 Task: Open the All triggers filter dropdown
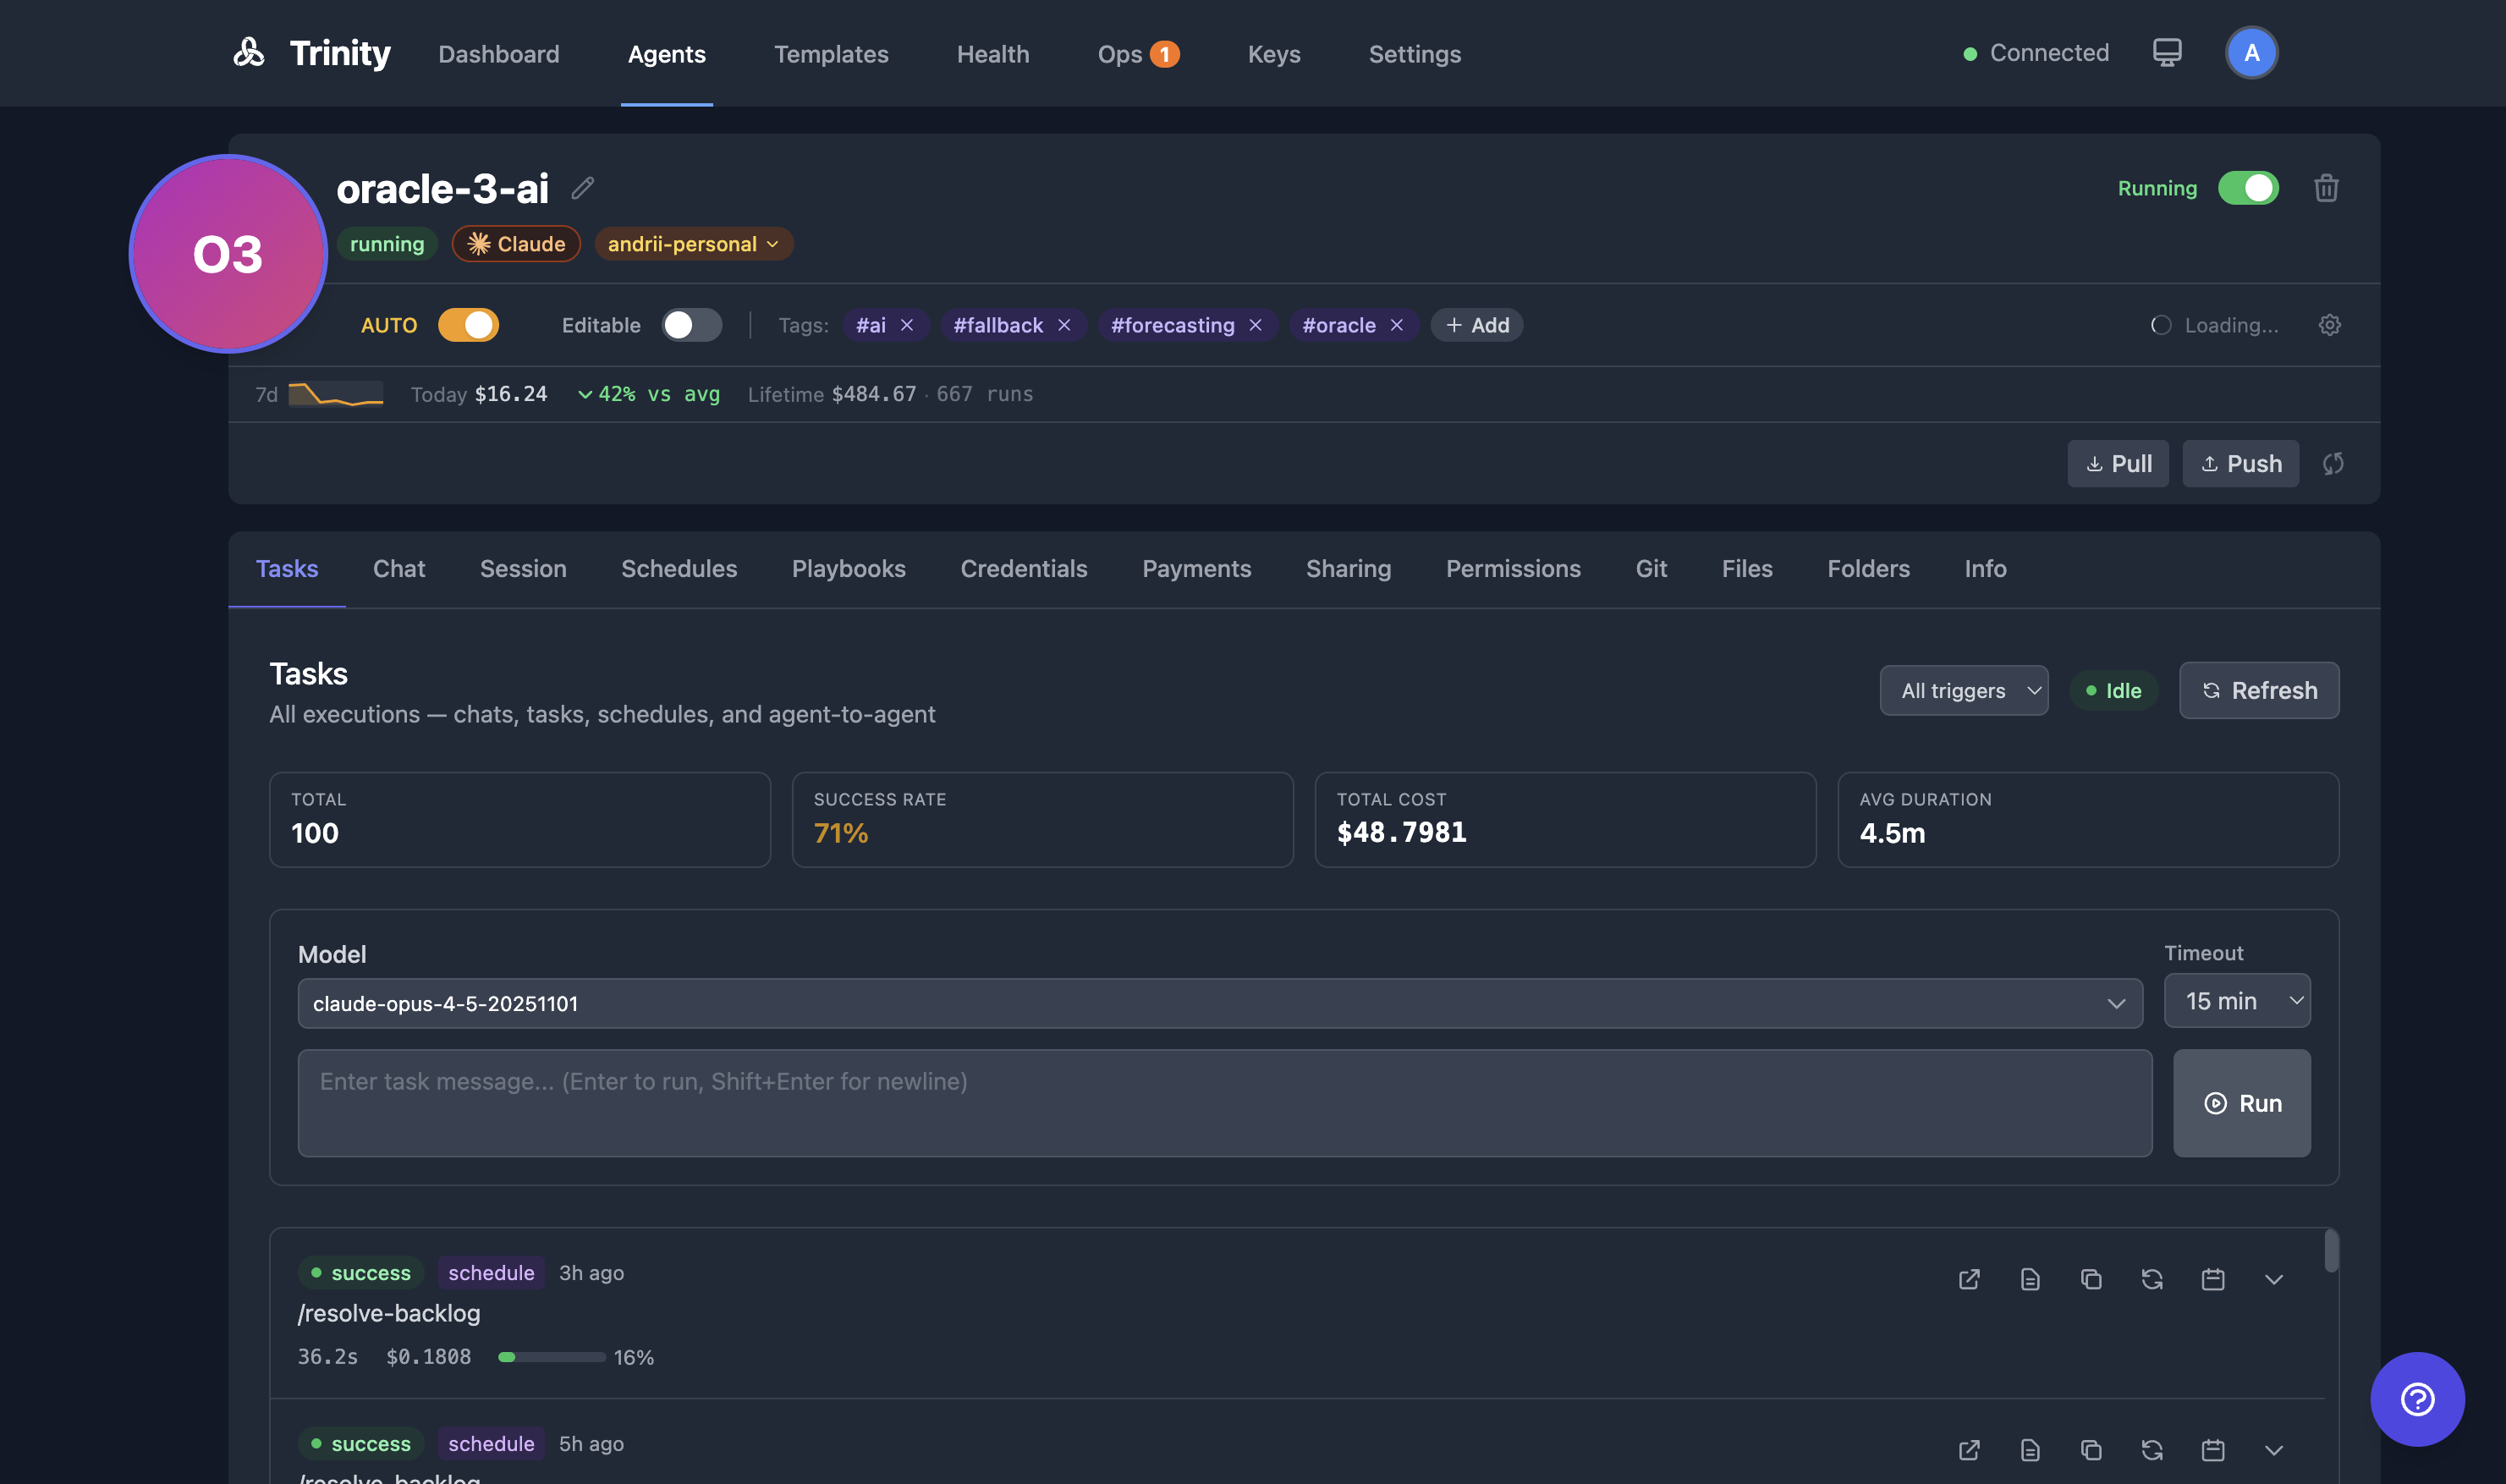coord(1963,691)
